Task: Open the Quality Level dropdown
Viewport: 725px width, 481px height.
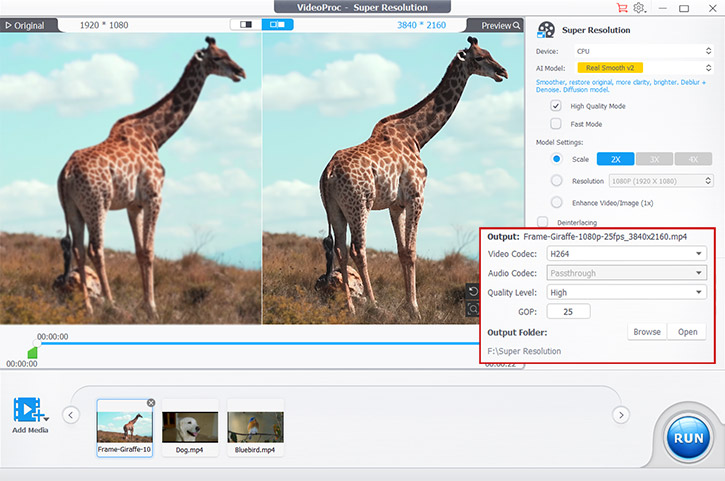Action: point(626,292)
